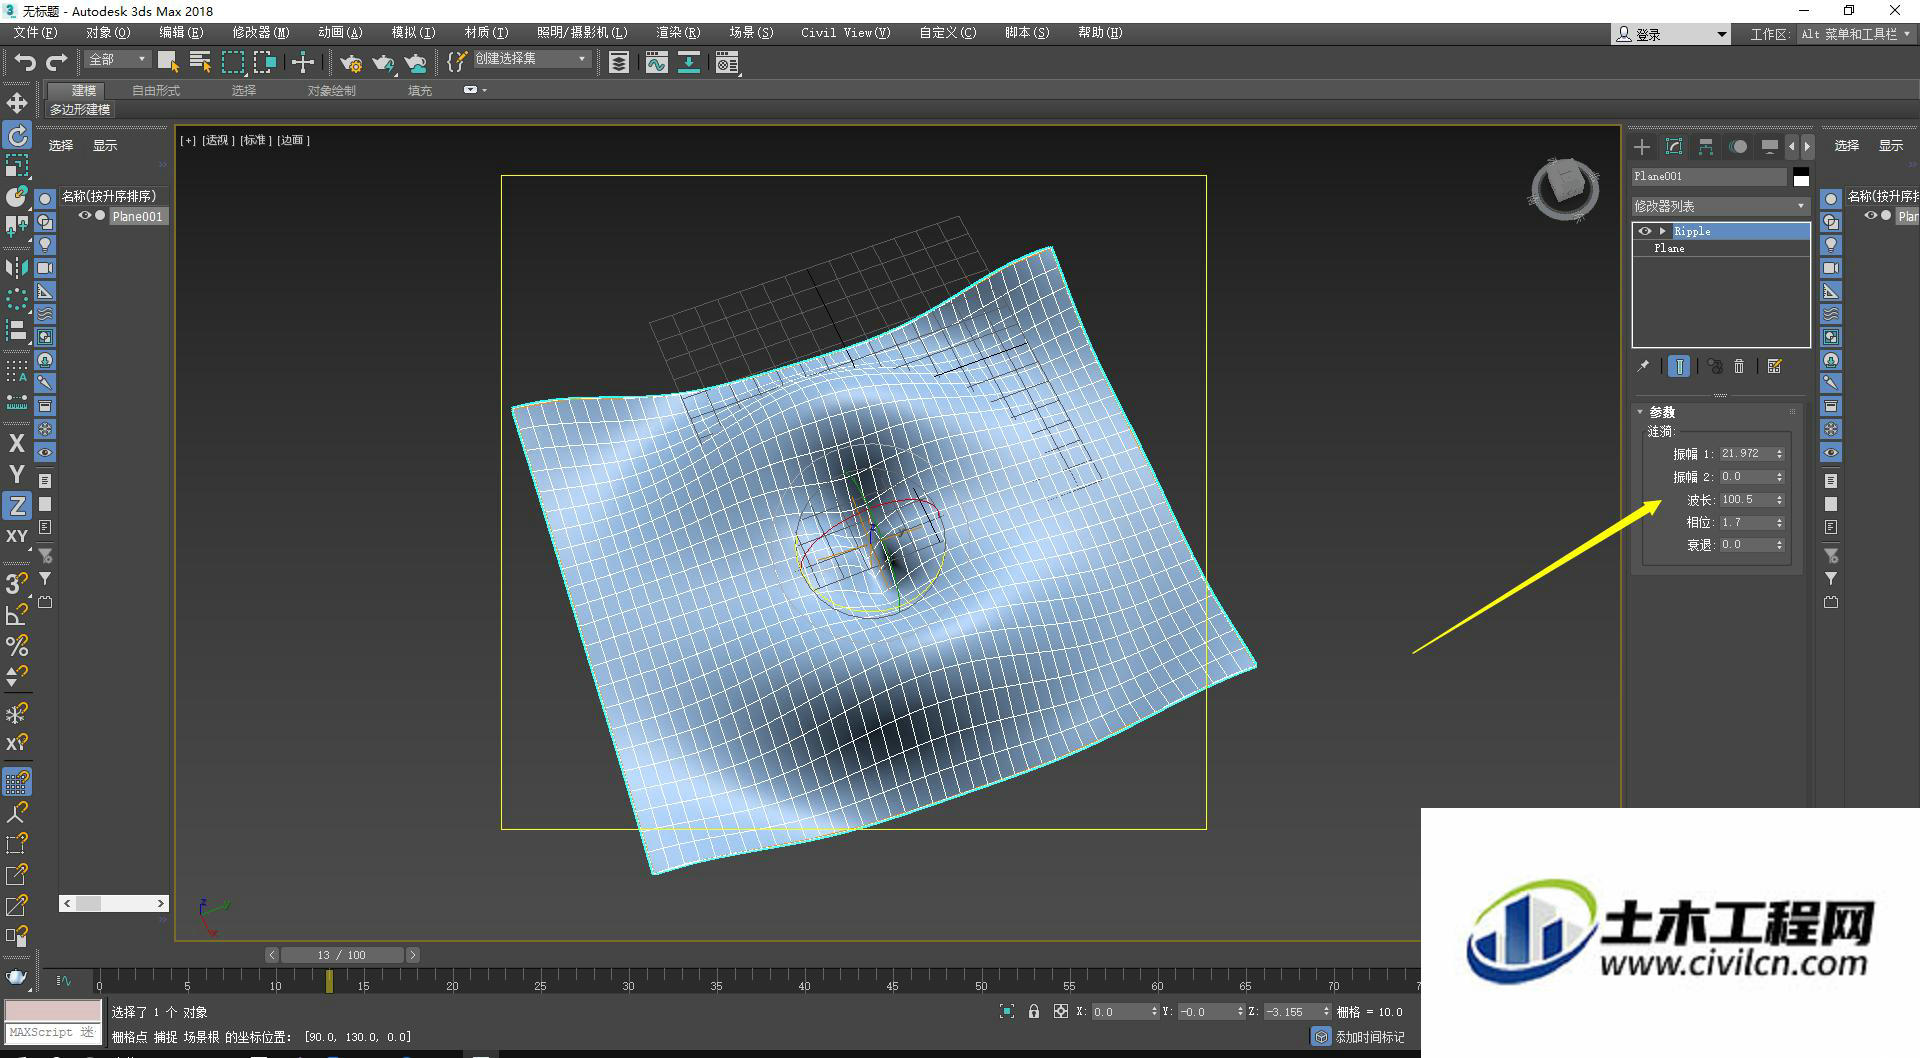The height and width of the screenshot is (1058, 1920).
Task: Switch to the Hierarchy panel icon
Action: pos(1706,147)
